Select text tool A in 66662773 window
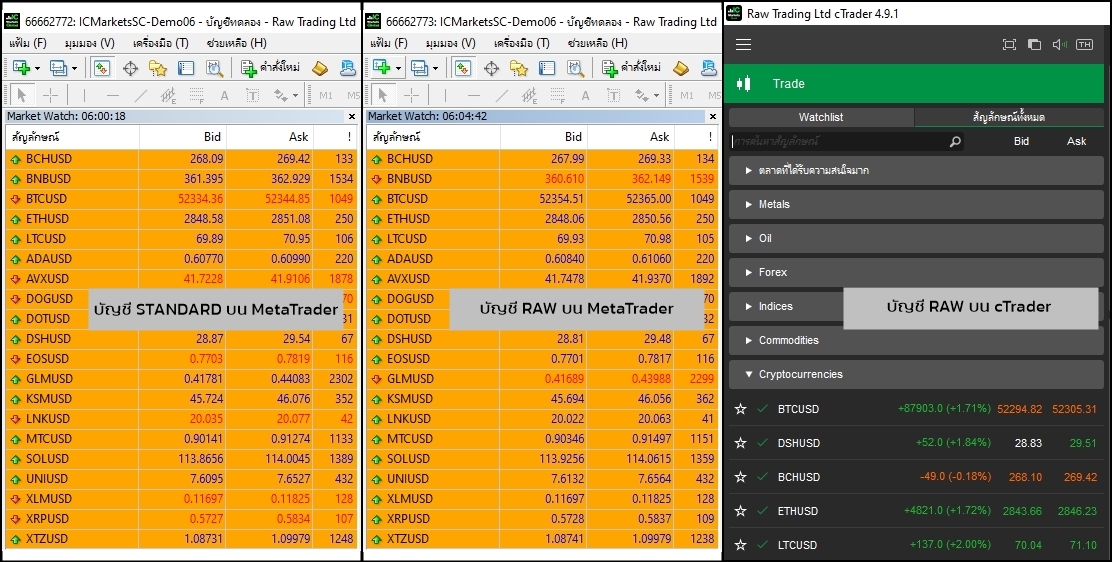This screenshot has height=562, width=1112. click(585, 95)
